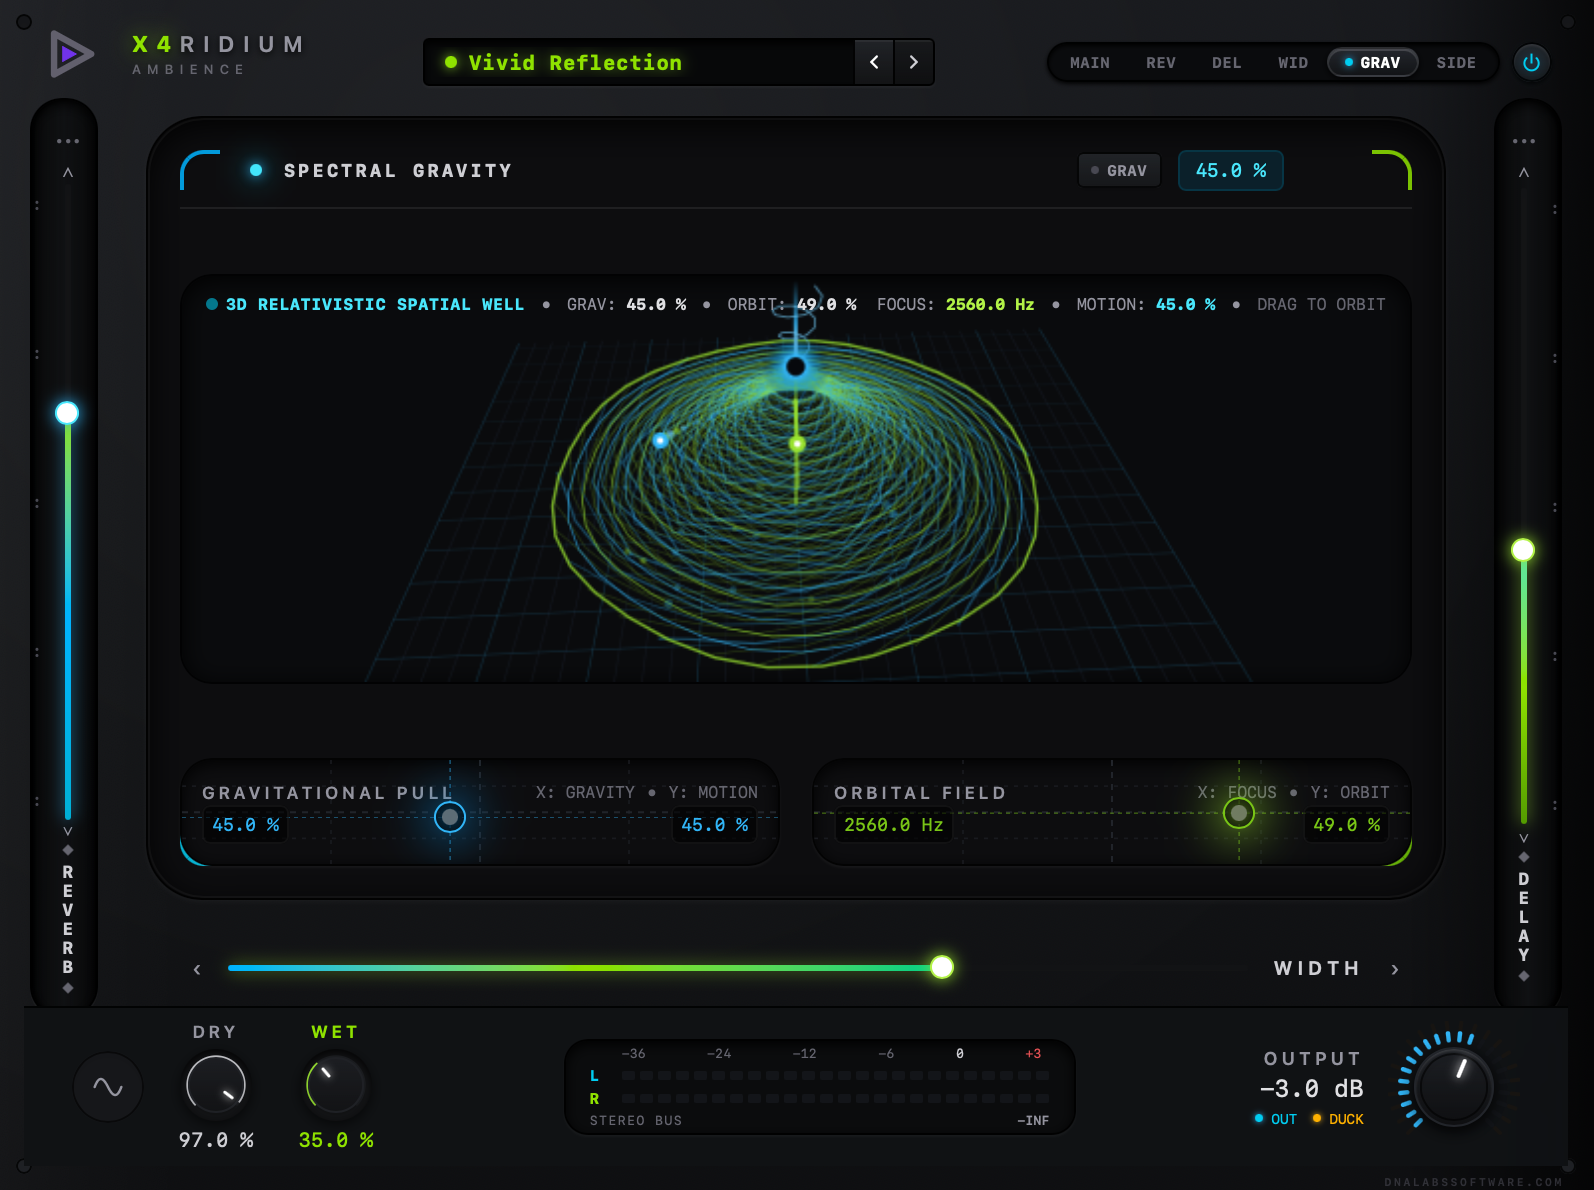Screen dimensions: 1594x1190
Task: Click the Gravitational Pull XY pad handle
Action: [450, 817]
